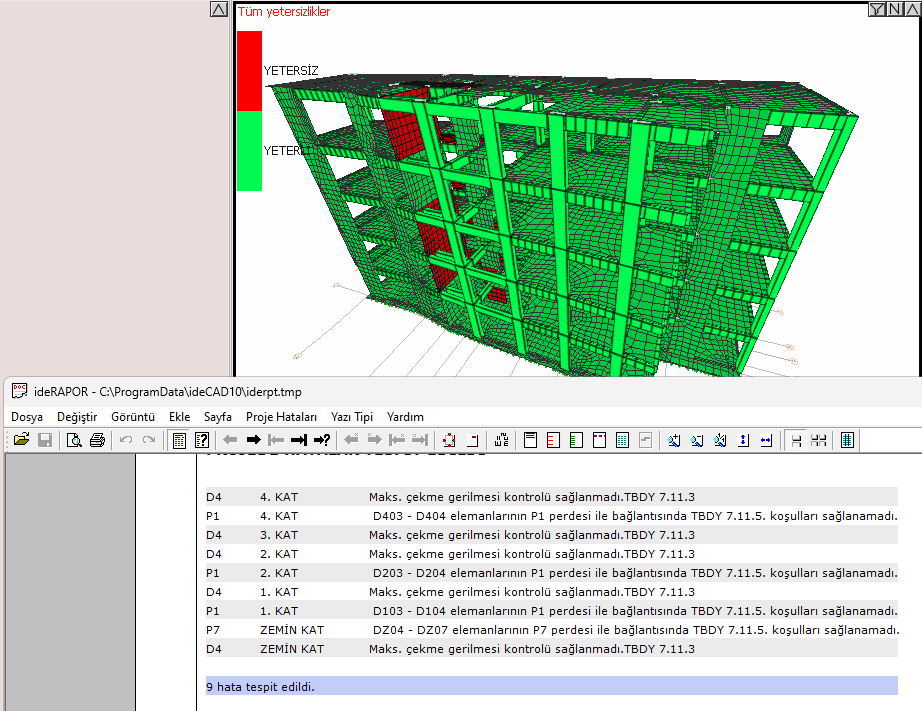Toggle the single page view button
The image size is (922, 711).
[797, 440]
